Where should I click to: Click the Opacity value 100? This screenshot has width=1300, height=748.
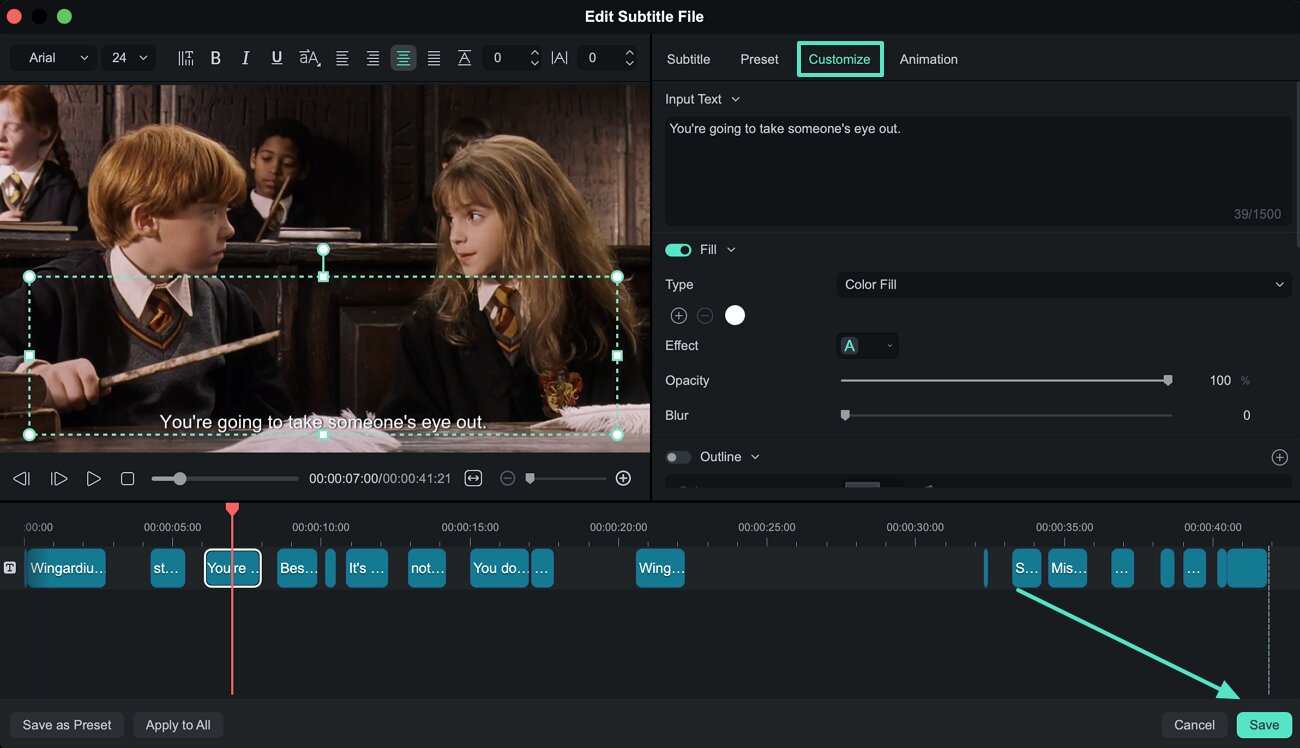click(x=1220, y=380)
